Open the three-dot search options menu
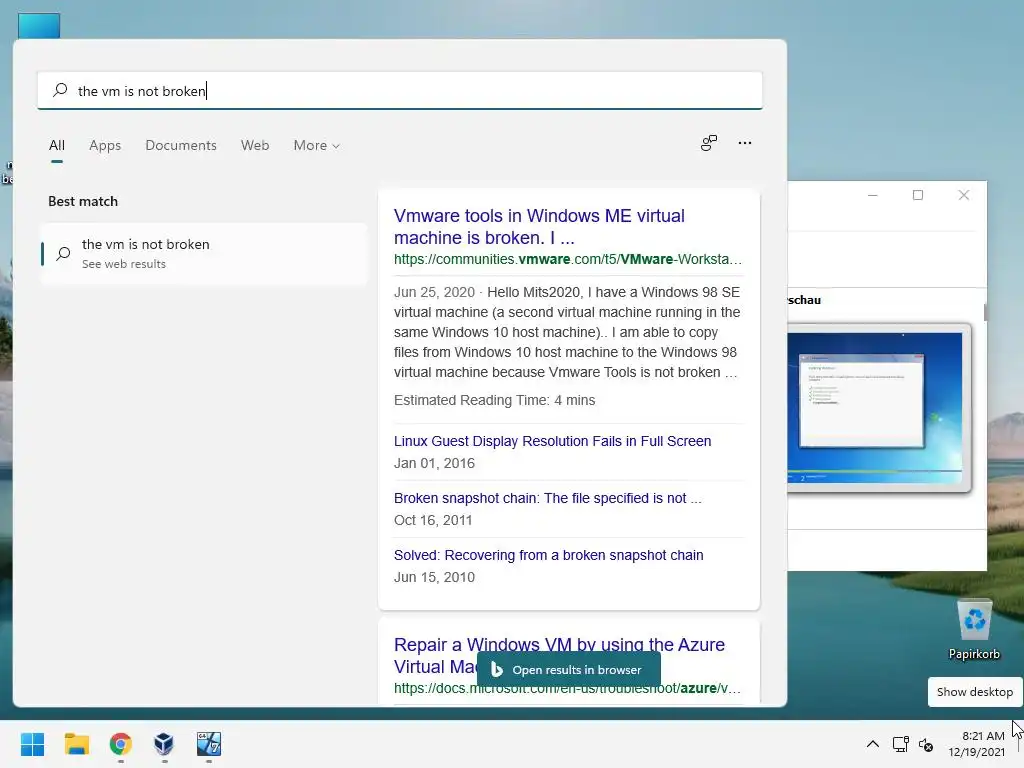The width and height of the screenshot is (1024, 768). (x=744, y=143)
